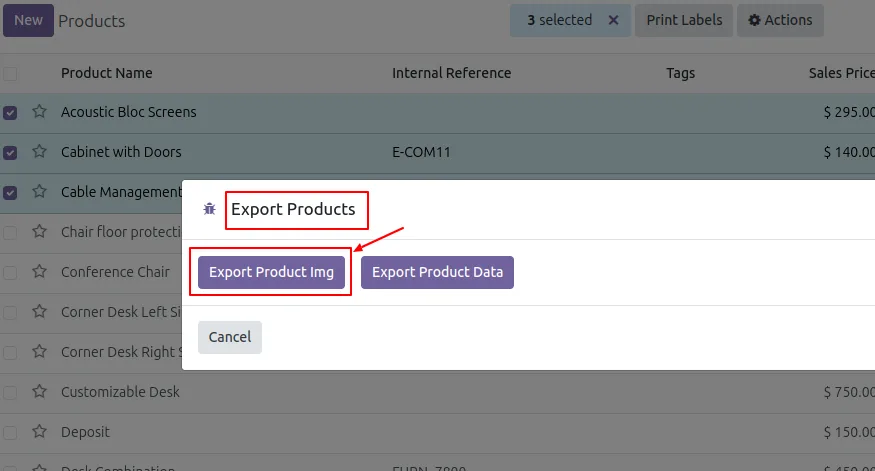Open the Cabinet with Doors product
The image size is (875, 471).
121,152
